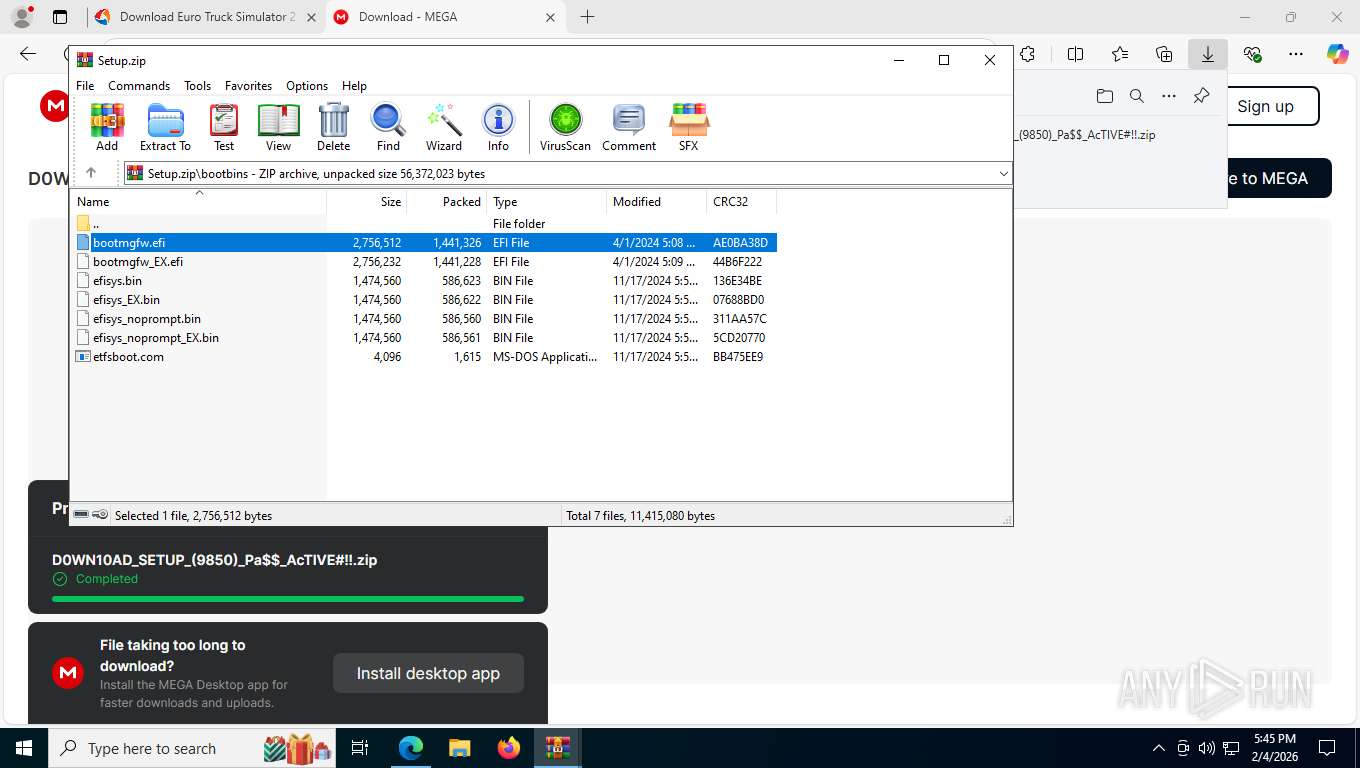Launch the Wizard tool
This screenshot has height=768, width=1360.
tap(444, 127)
